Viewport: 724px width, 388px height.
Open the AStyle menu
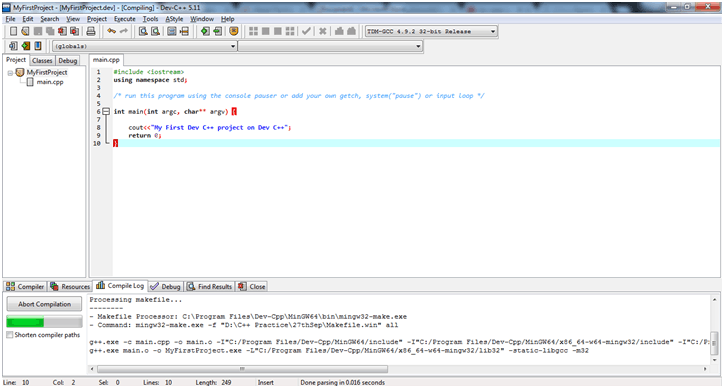174,19
